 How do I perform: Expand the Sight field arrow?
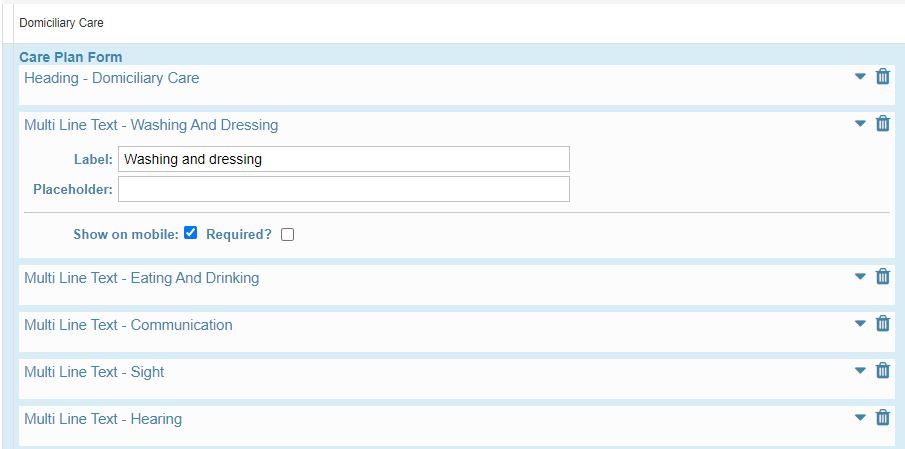[x=860, y=370]
